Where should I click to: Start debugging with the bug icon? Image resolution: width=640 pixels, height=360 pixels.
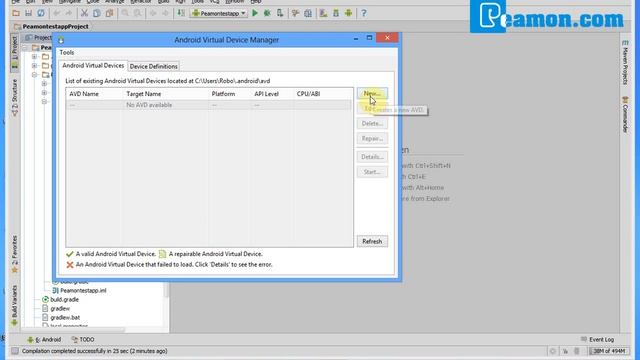coord(267,13)
